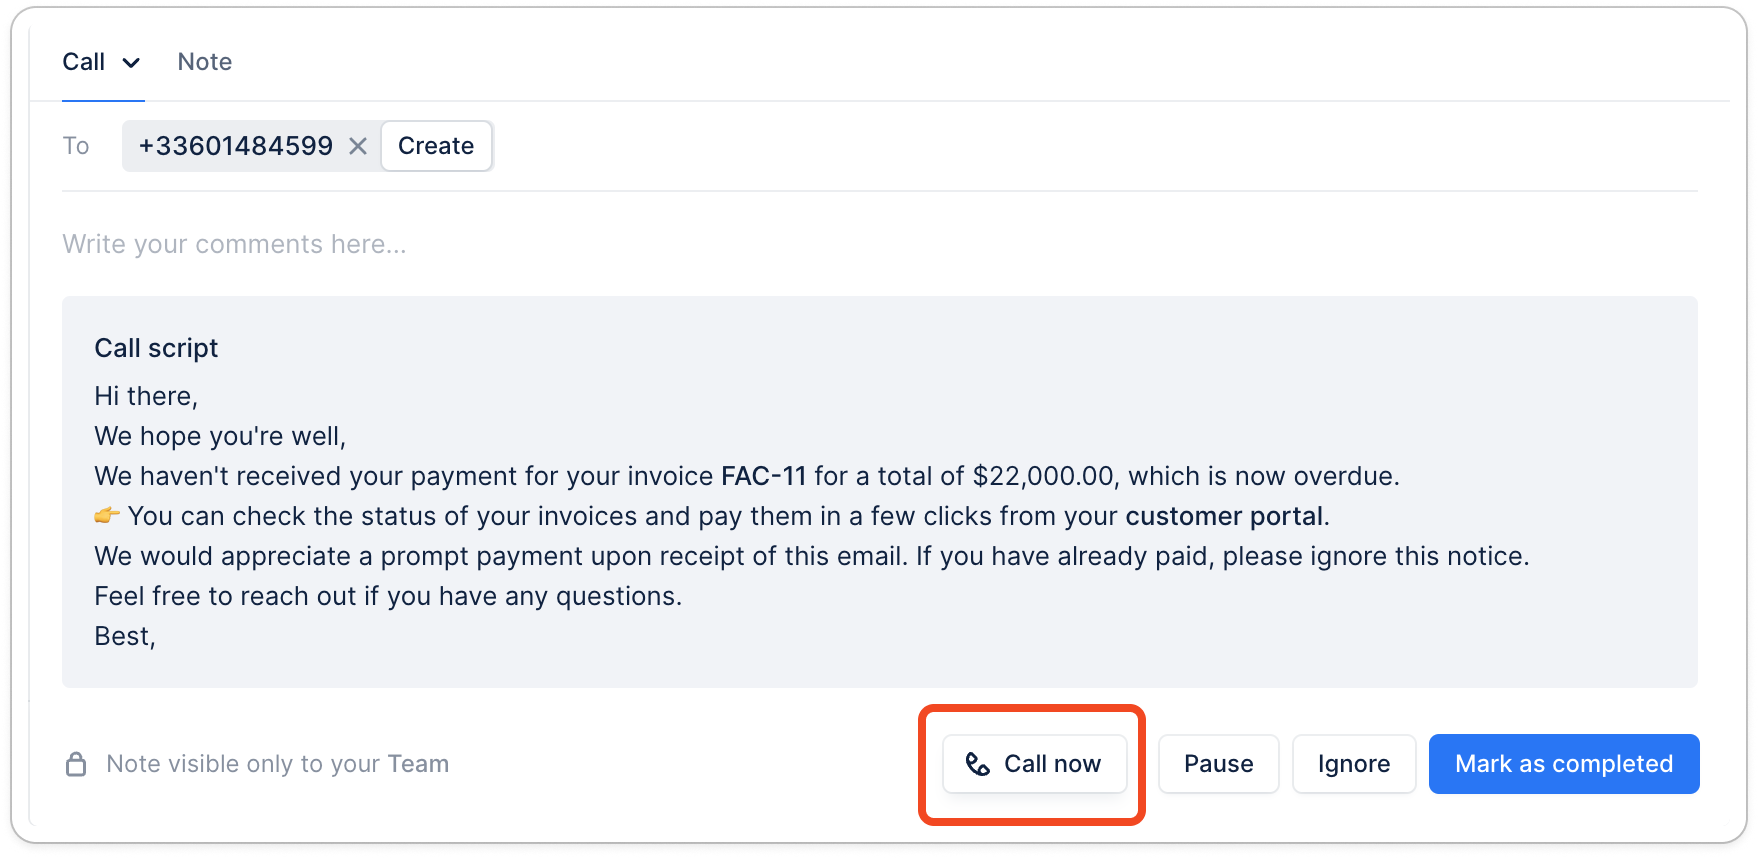This screenshot has width=1758, height=858.
Task: Click the phone icon in Call now
Action: pyautogui.click(x=977, y=764)
